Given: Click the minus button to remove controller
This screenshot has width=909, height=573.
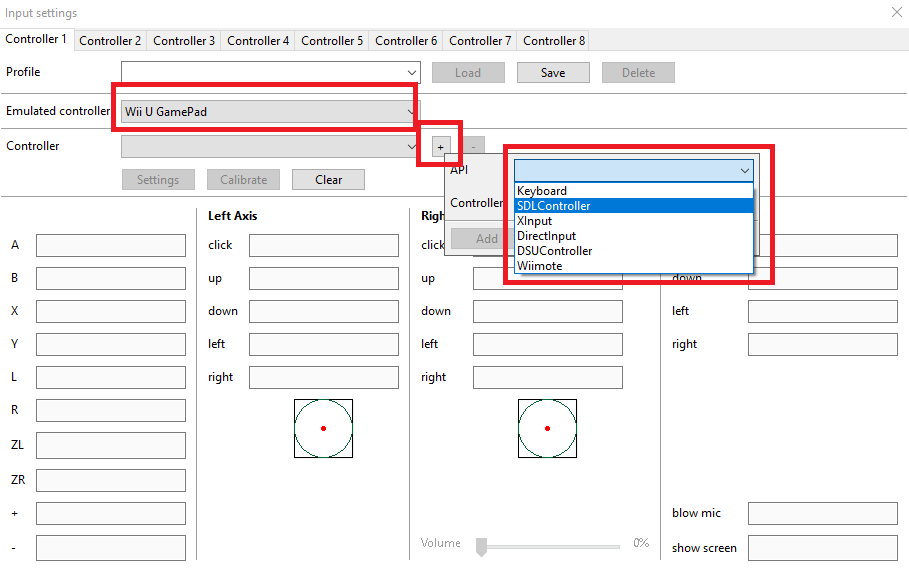Looking at the screenshot, I should pos(474,147).
